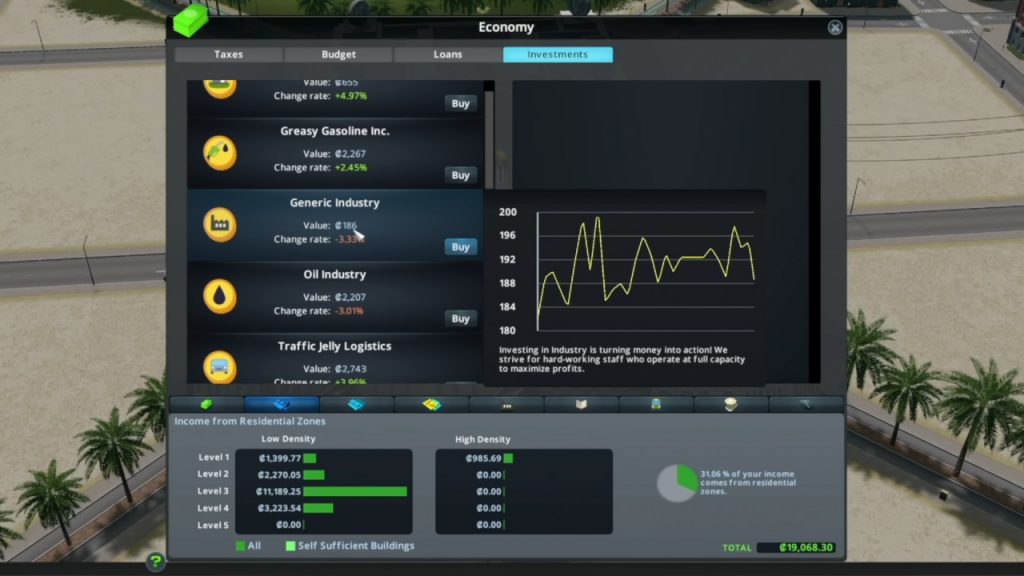Select the Oil Industry title
The width and height of the screenshot is (1024, 576).
point(334,275)
